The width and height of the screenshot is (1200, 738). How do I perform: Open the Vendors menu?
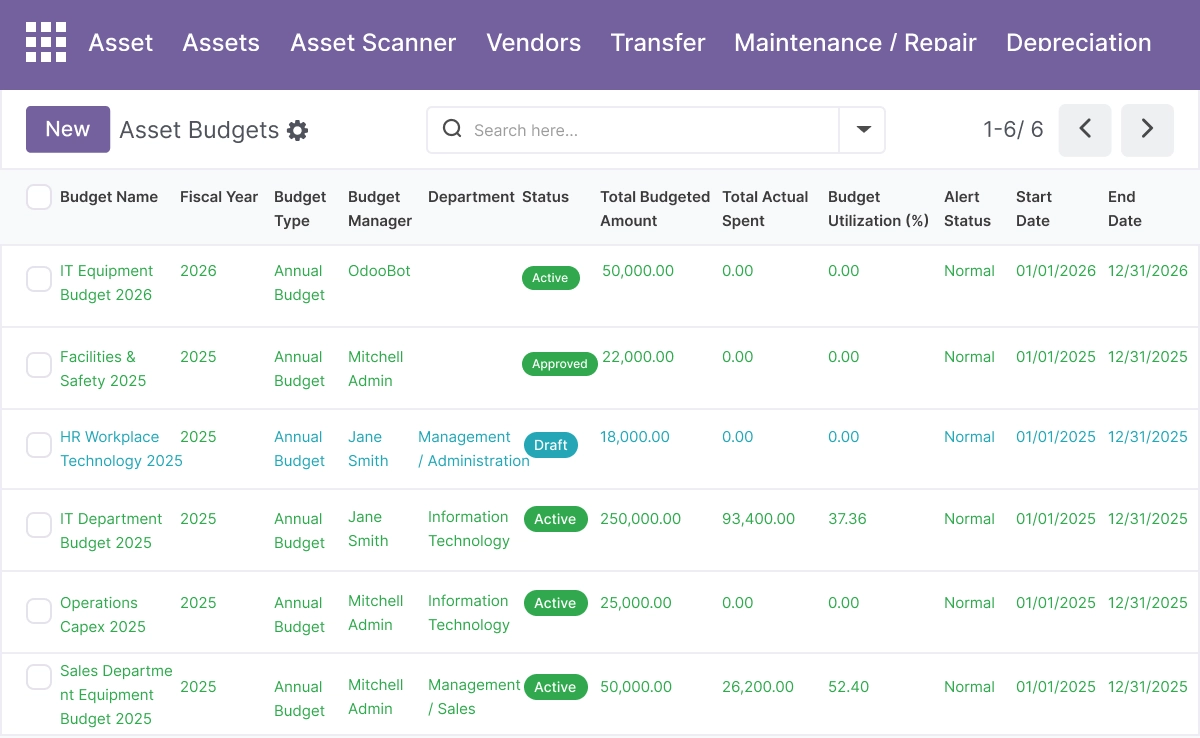pos(534,43)
